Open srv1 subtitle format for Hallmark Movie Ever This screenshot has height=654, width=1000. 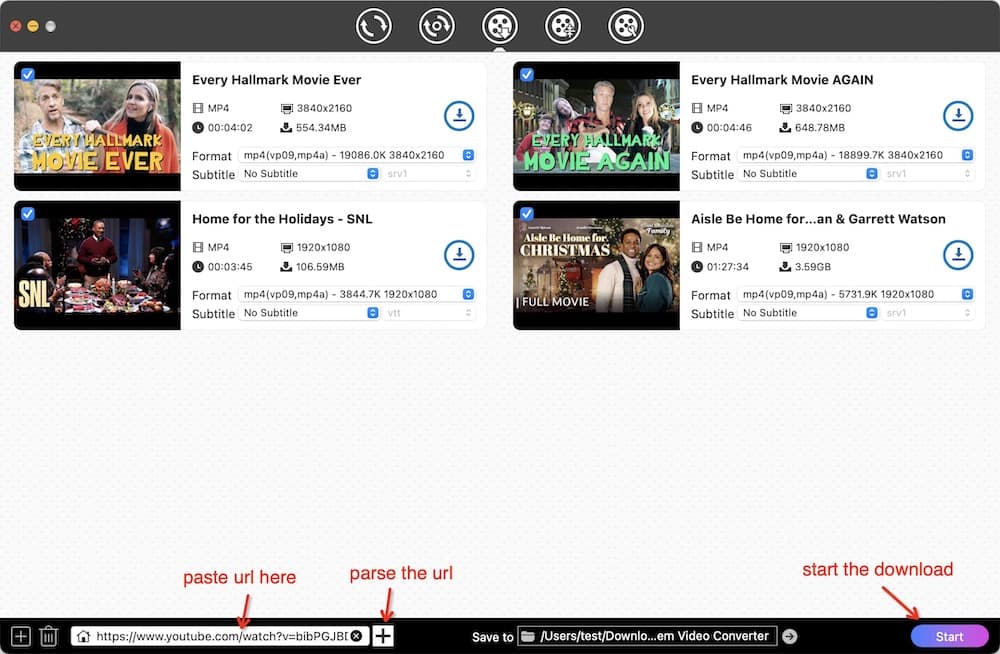[x=429, y=174]
